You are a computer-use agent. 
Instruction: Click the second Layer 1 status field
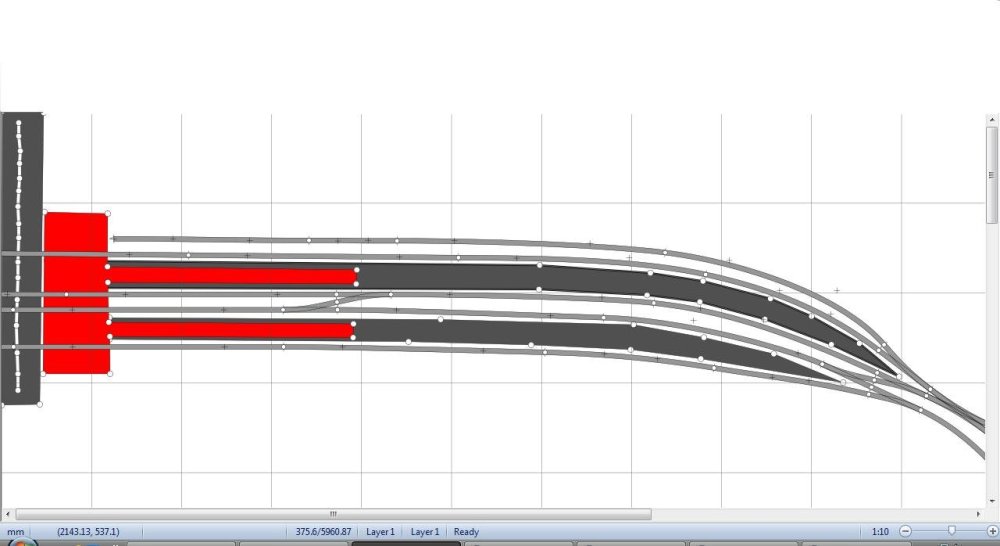tap(425, 532)
